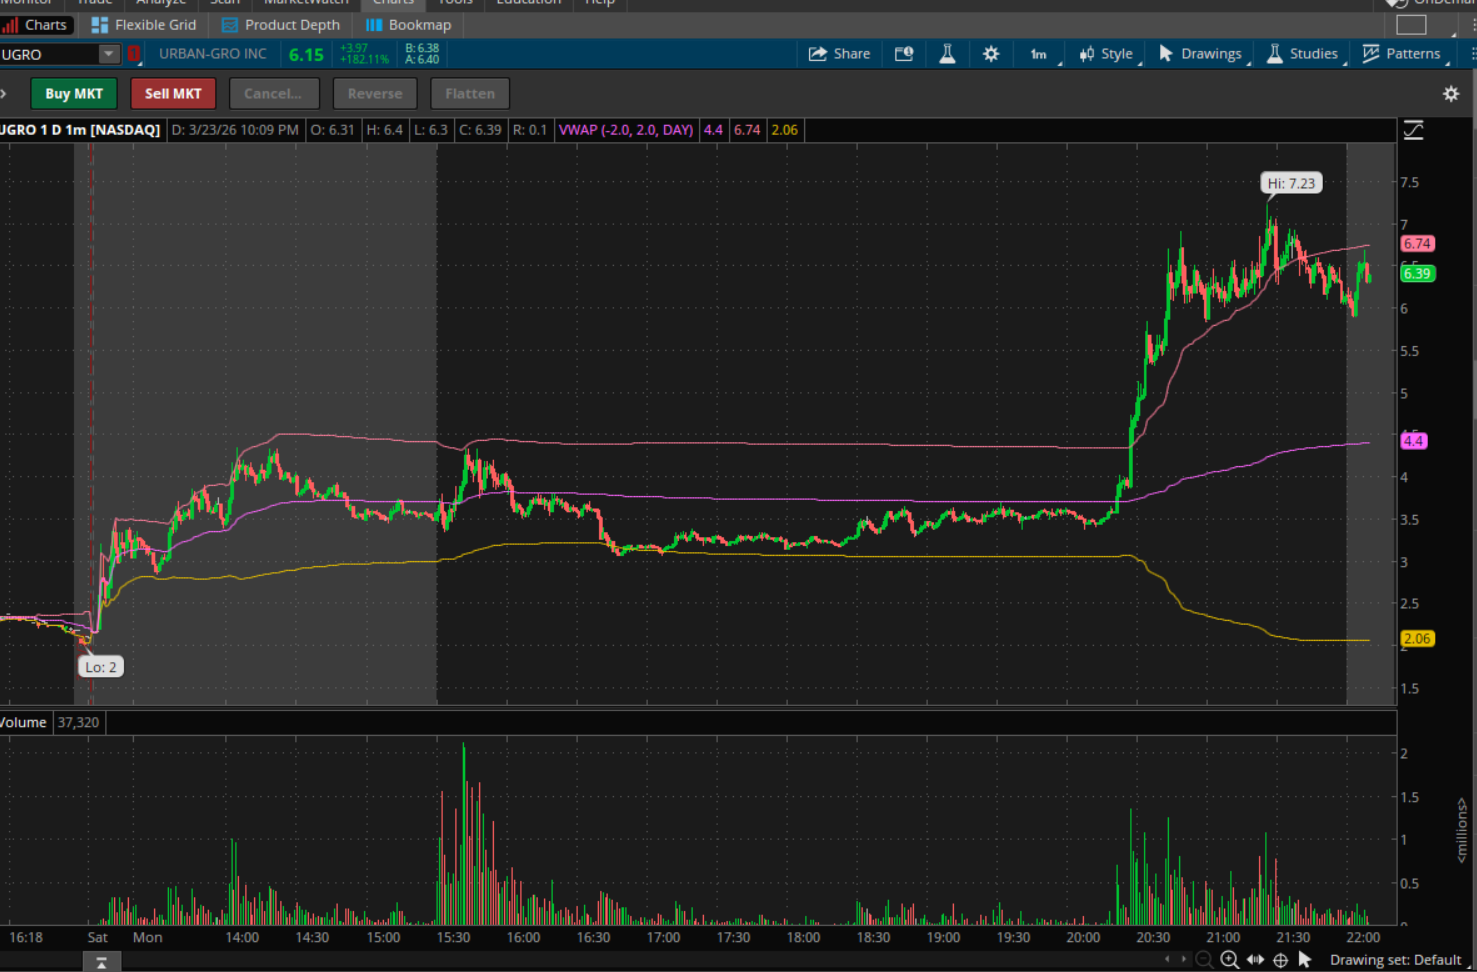The width and height of the screenshot is (1477, 972).
Task: Click the Share arrow icon
Action: click(818, 54)
